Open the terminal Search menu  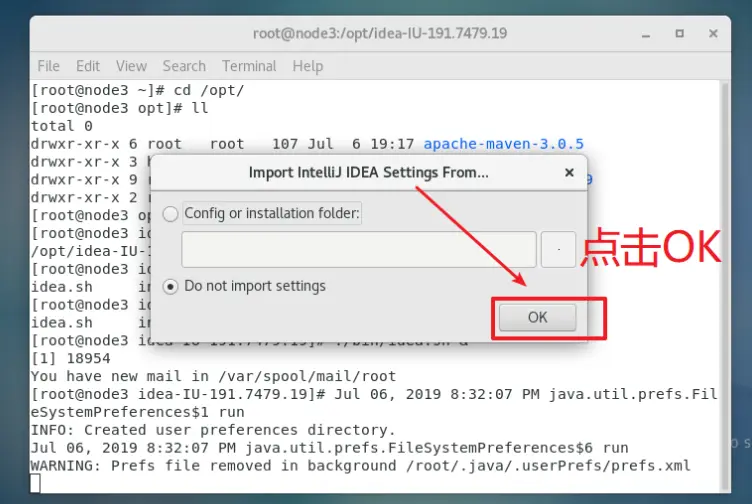point(184,66)
